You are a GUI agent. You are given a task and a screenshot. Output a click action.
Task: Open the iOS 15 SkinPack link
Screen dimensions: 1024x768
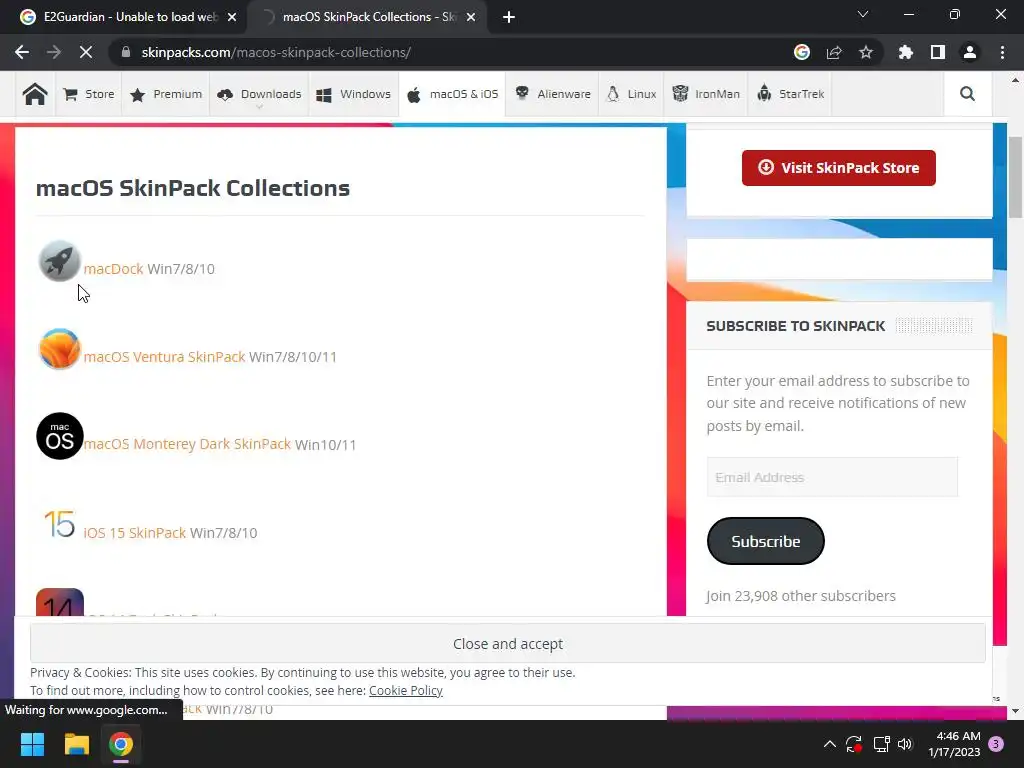135,532
